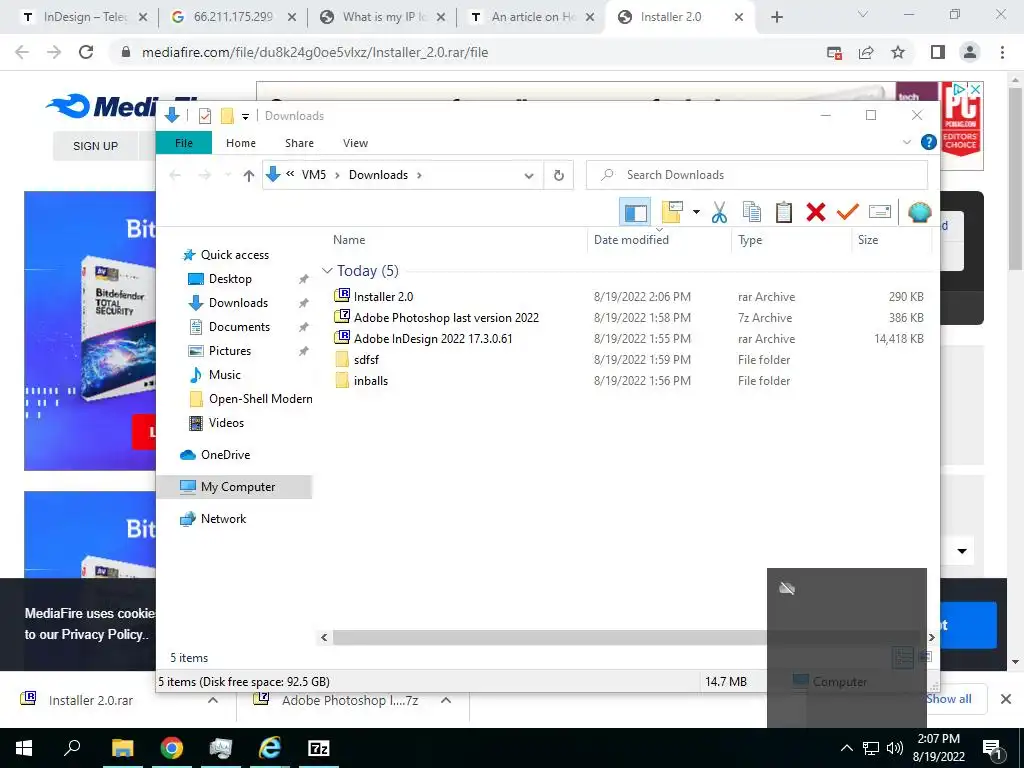Click the folder options toolbar icon
1024x768 pixels.
point(672,212)
